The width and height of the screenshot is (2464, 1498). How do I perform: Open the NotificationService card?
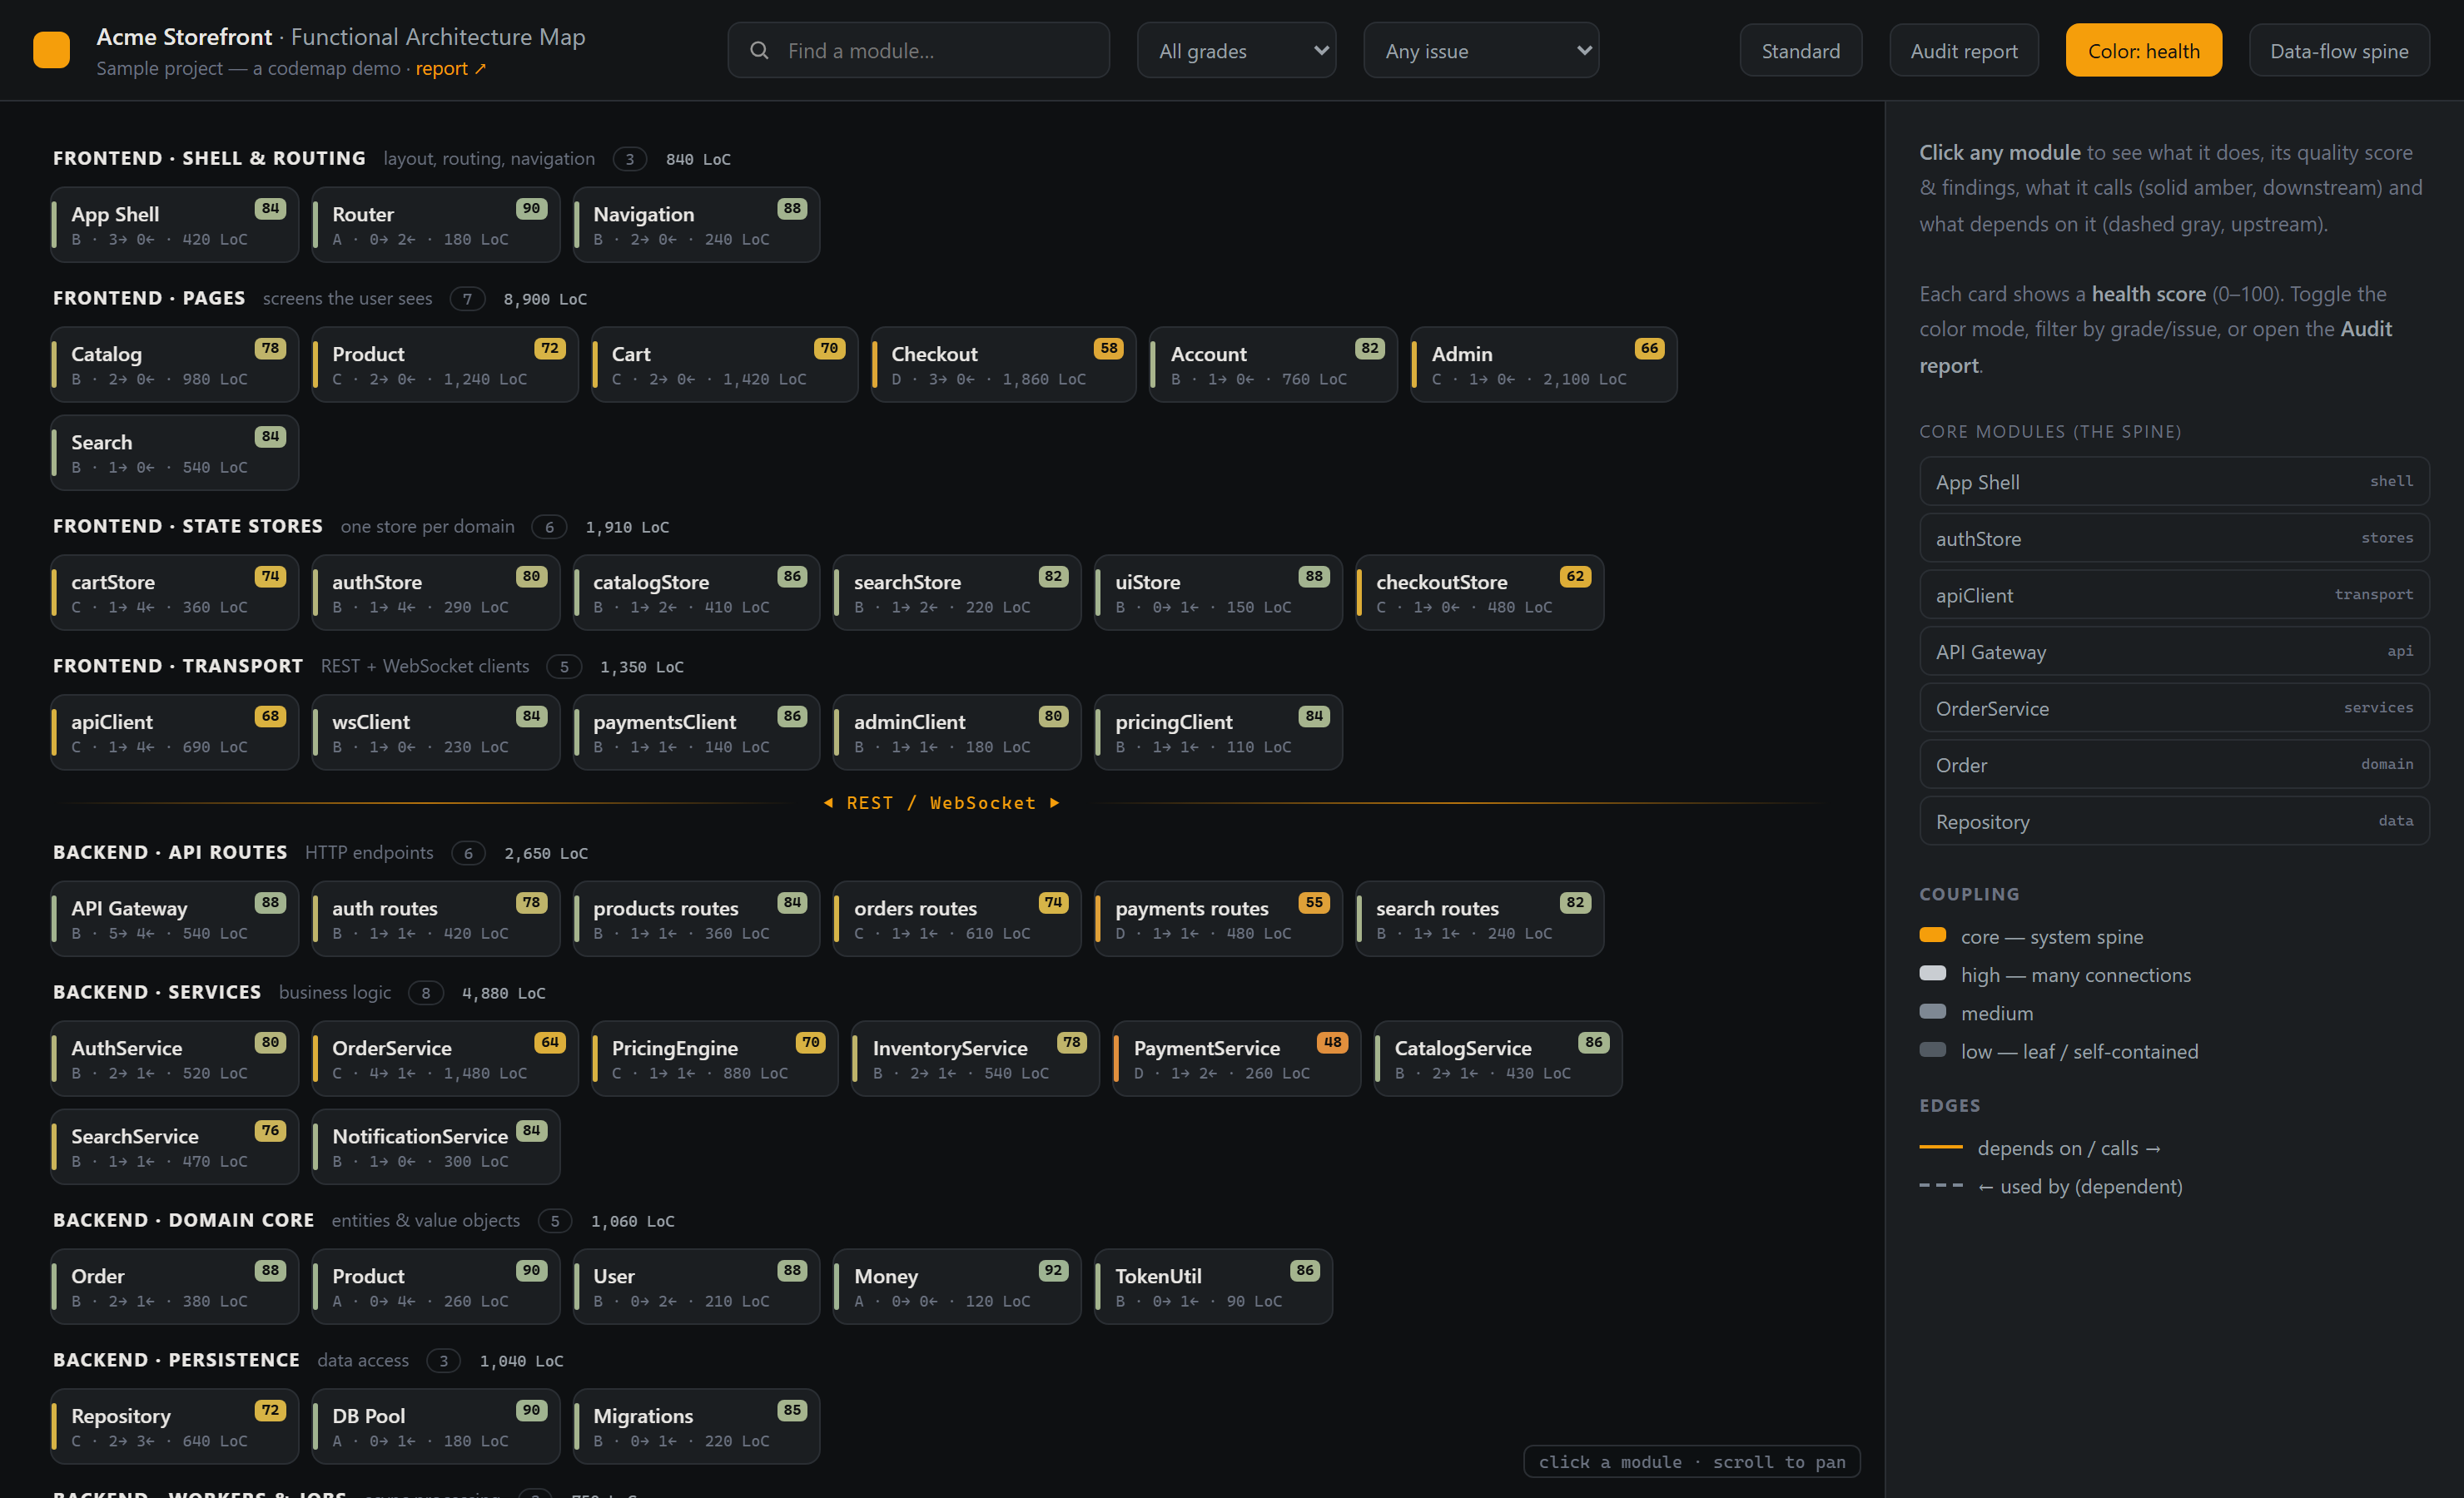click(x=436, y=1147)
